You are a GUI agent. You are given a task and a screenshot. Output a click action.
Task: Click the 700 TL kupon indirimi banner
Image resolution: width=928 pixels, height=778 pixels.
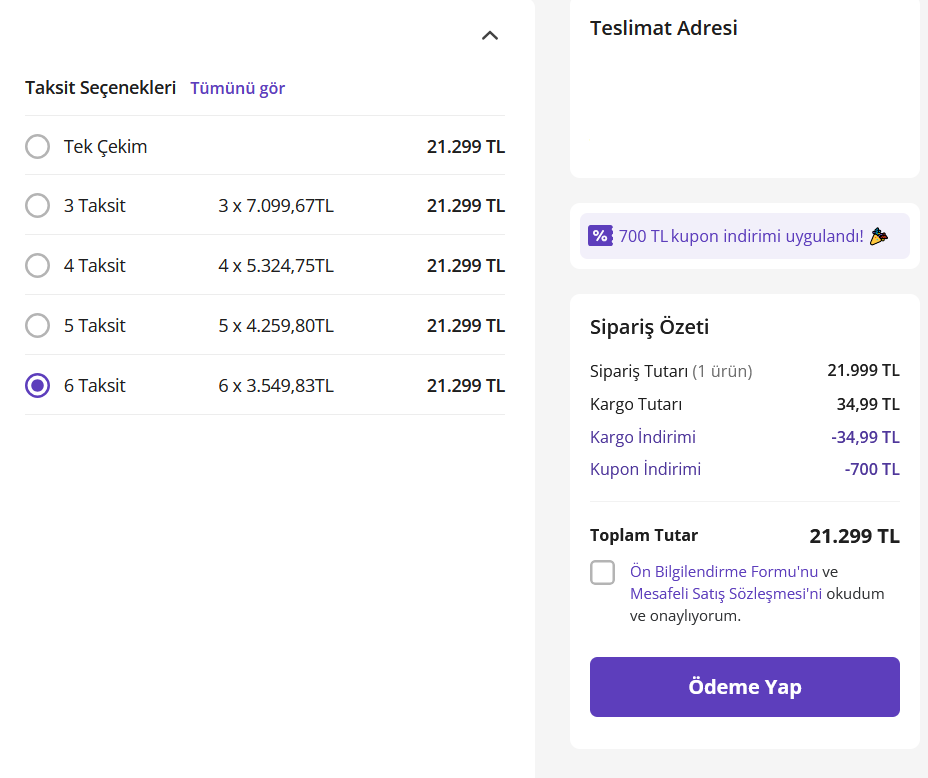pos(741,236)
